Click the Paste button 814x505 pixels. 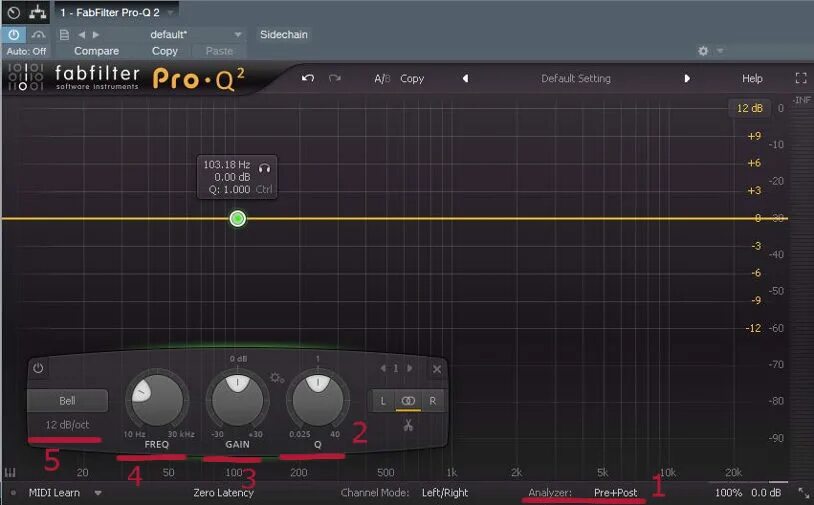[x=219, y=51]
